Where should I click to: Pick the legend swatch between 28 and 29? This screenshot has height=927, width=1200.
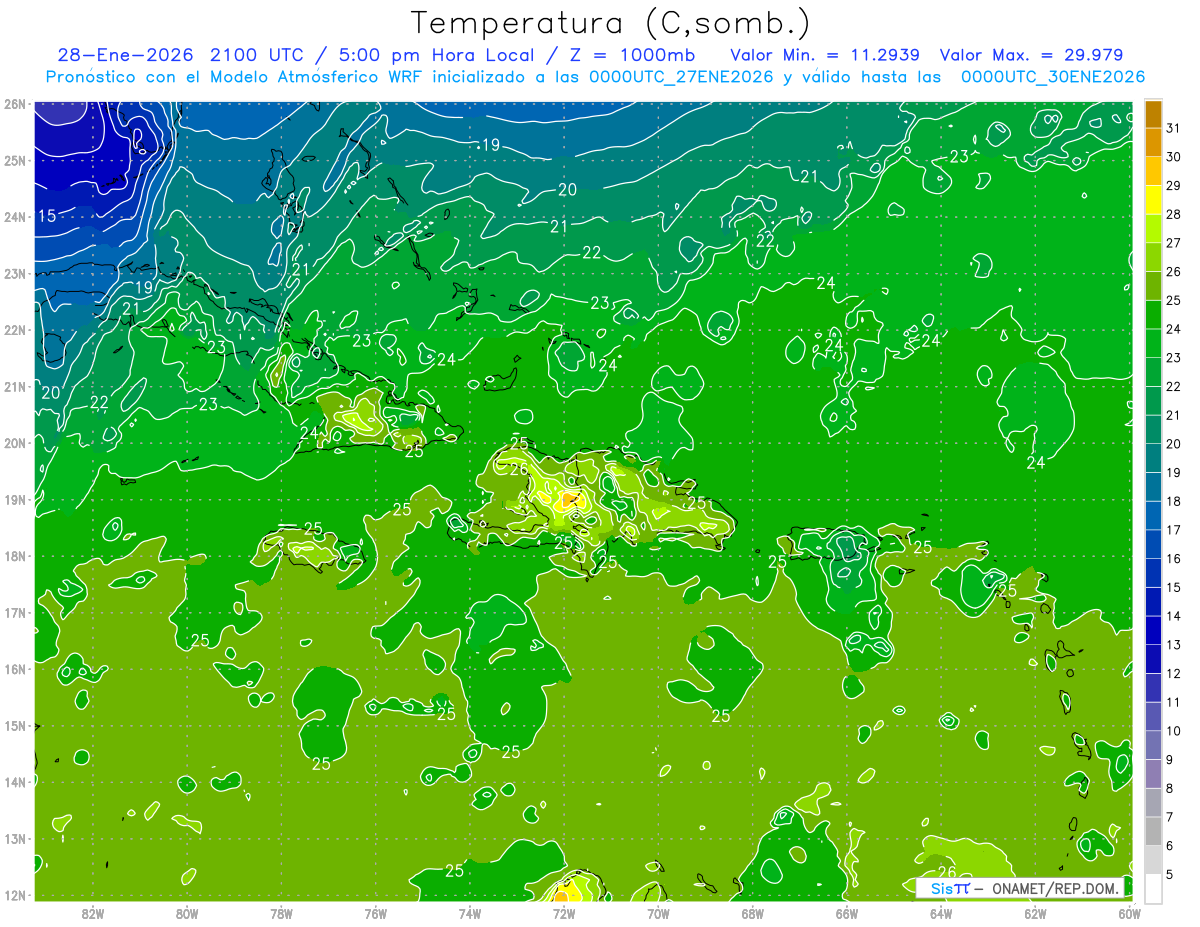coord(1153,200)
